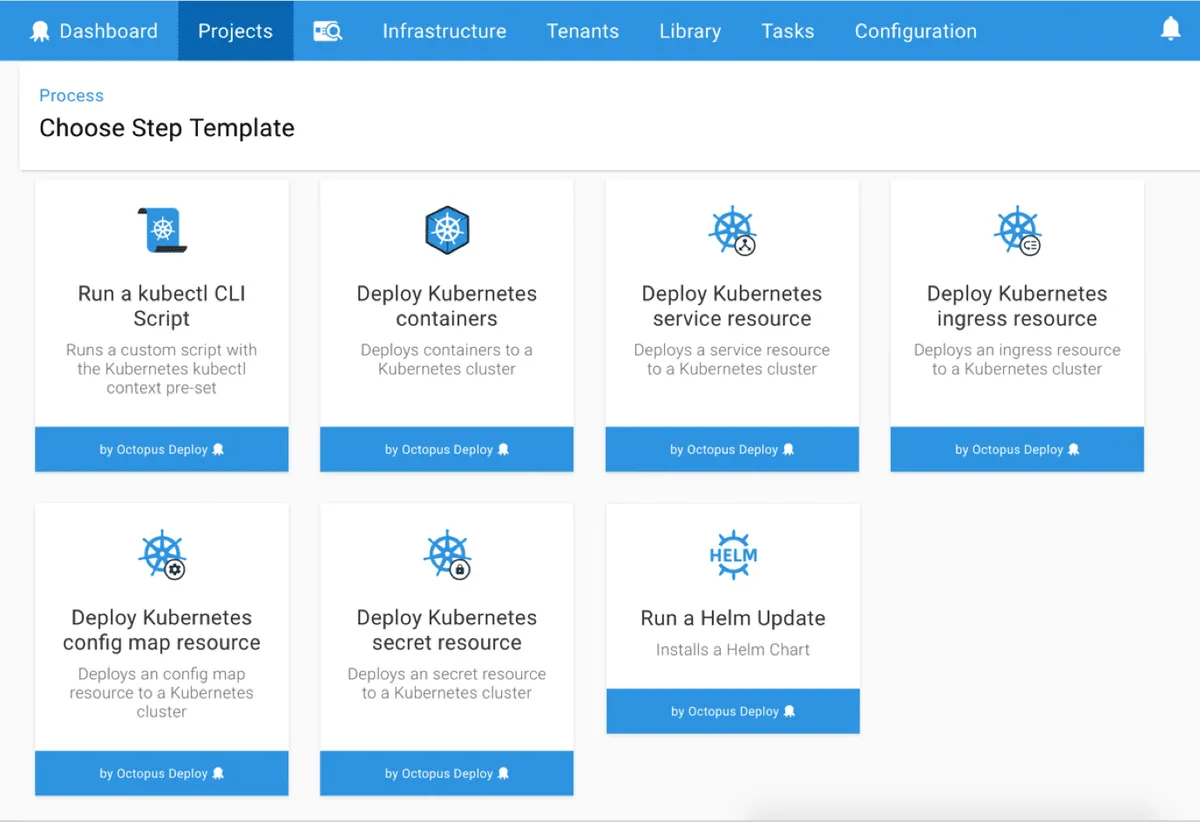The height and width of the screenshot is (822, 1200).
Task: Click 'Deploys an config map resource' description
Action: point(162,693)
